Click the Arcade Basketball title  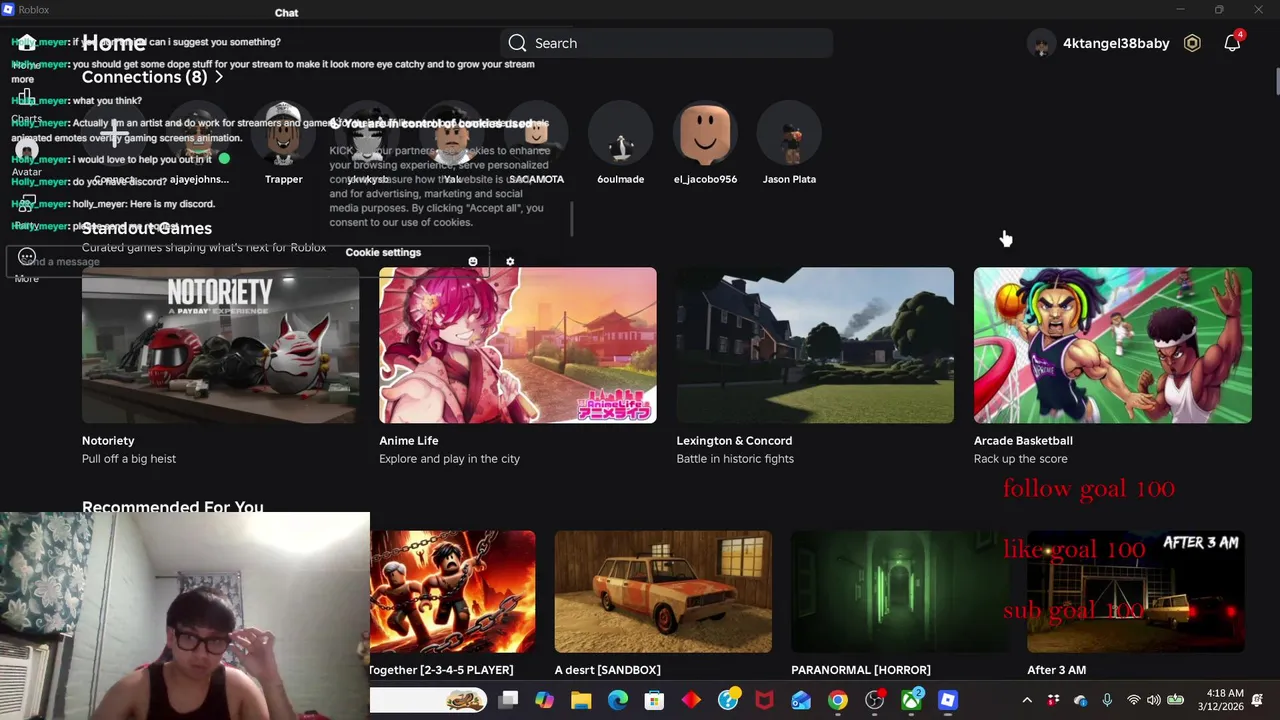(1023, 440)
